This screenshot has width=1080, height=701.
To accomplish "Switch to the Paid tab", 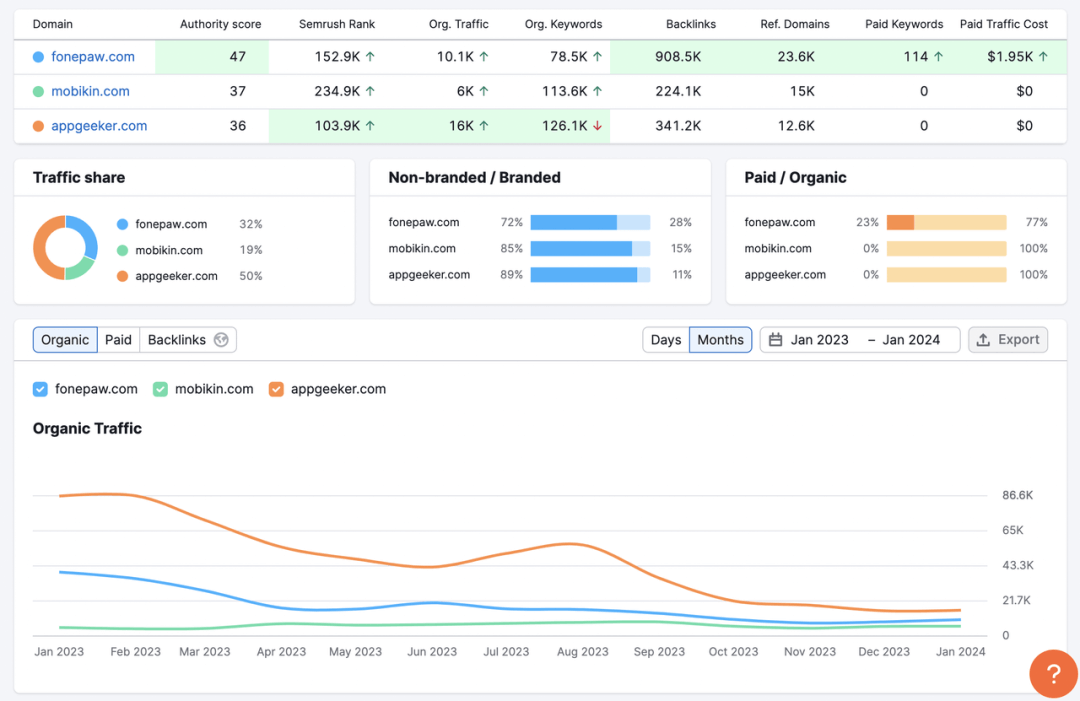I will [118, 340].
